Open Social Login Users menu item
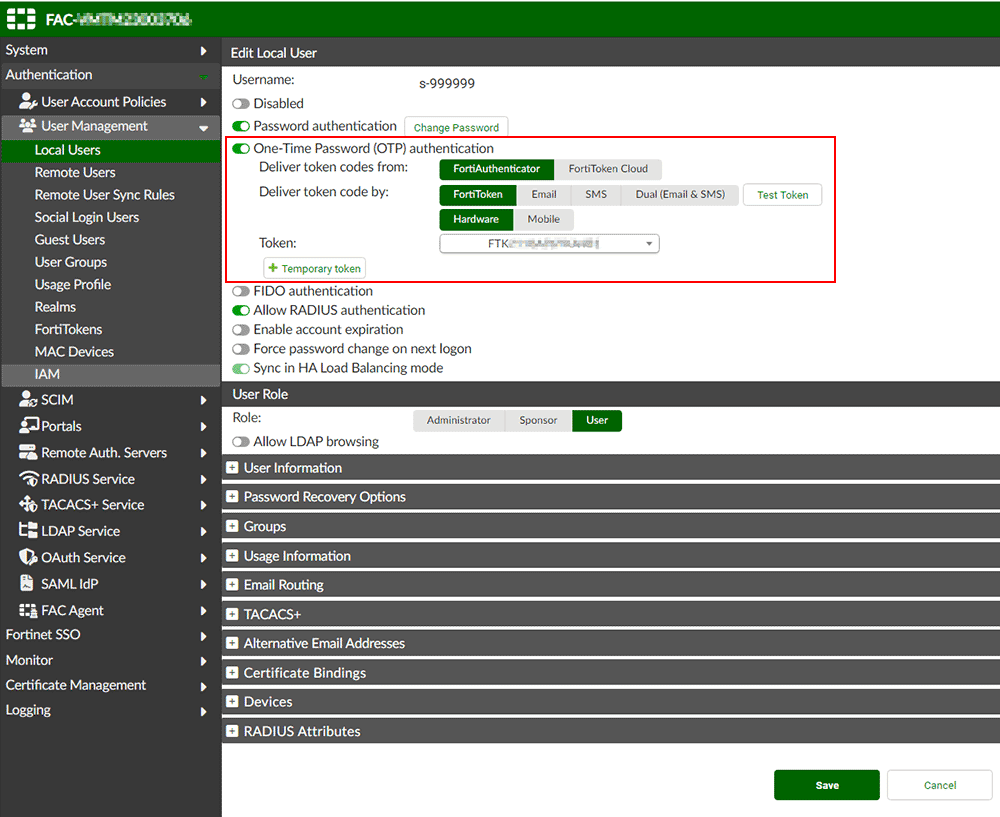The image size is (1000, 817). pyautogui.click(x=111, y=217)
